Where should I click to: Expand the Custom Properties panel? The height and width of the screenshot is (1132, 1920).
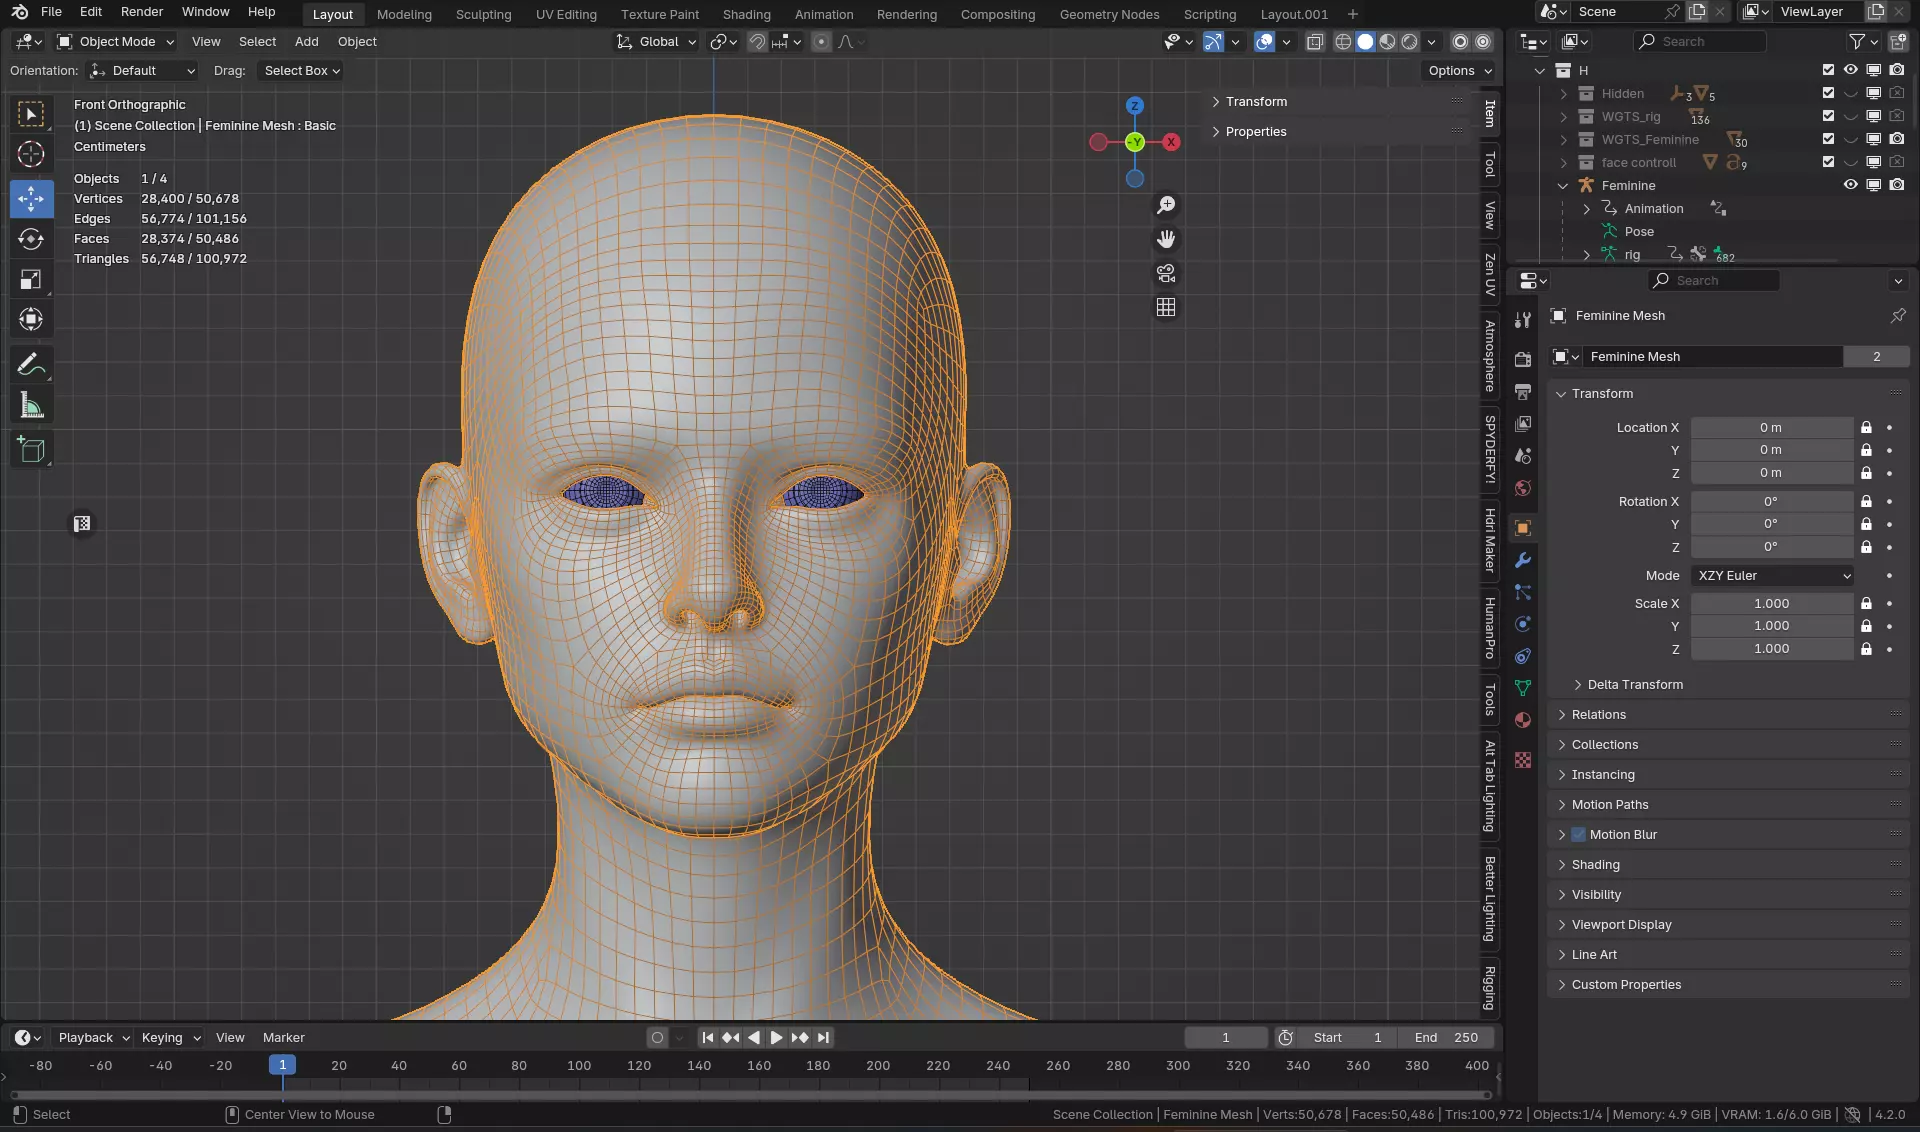coord(1626,985)
